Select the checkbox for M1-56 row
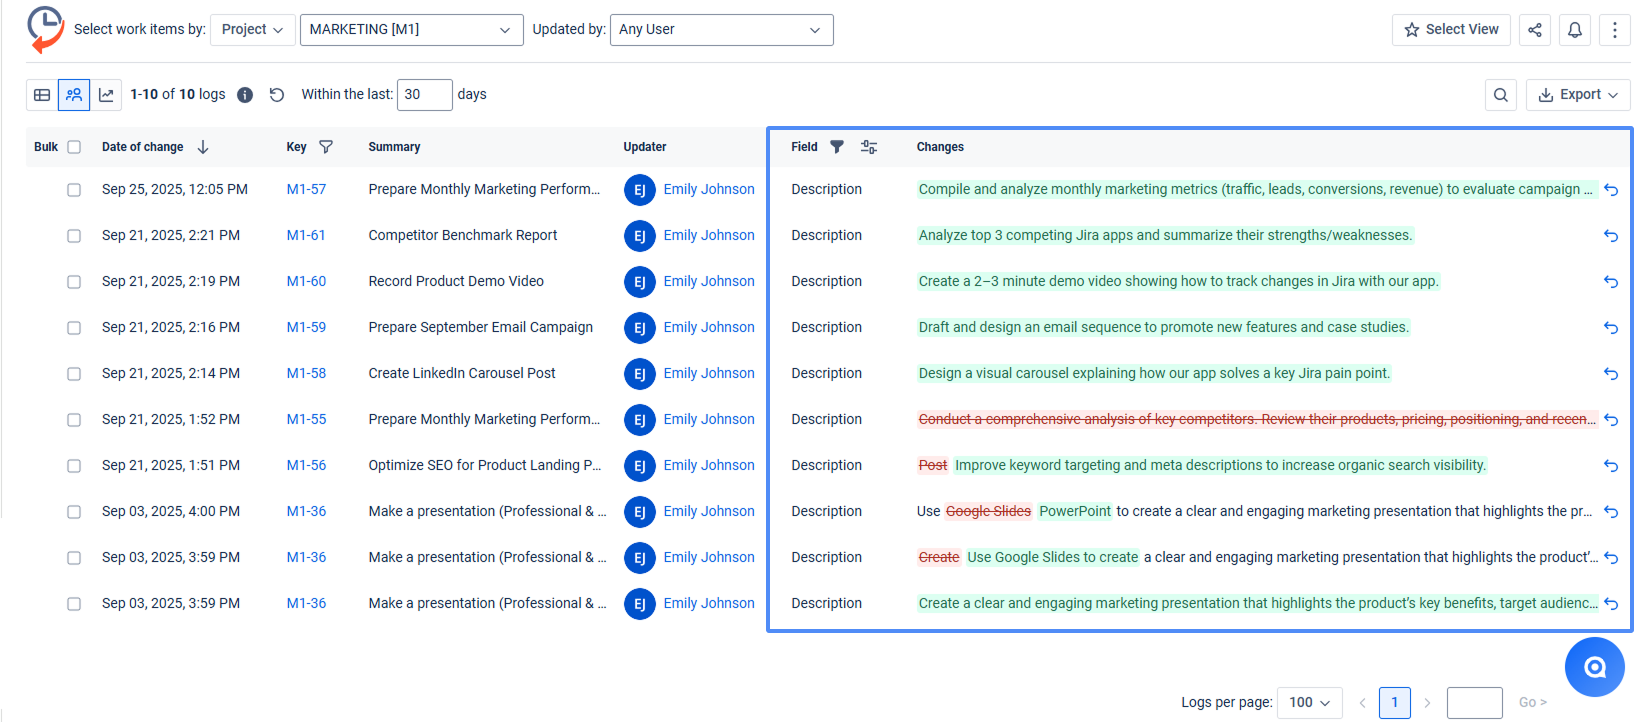The image size is (1647, 722). pos(74,466)
